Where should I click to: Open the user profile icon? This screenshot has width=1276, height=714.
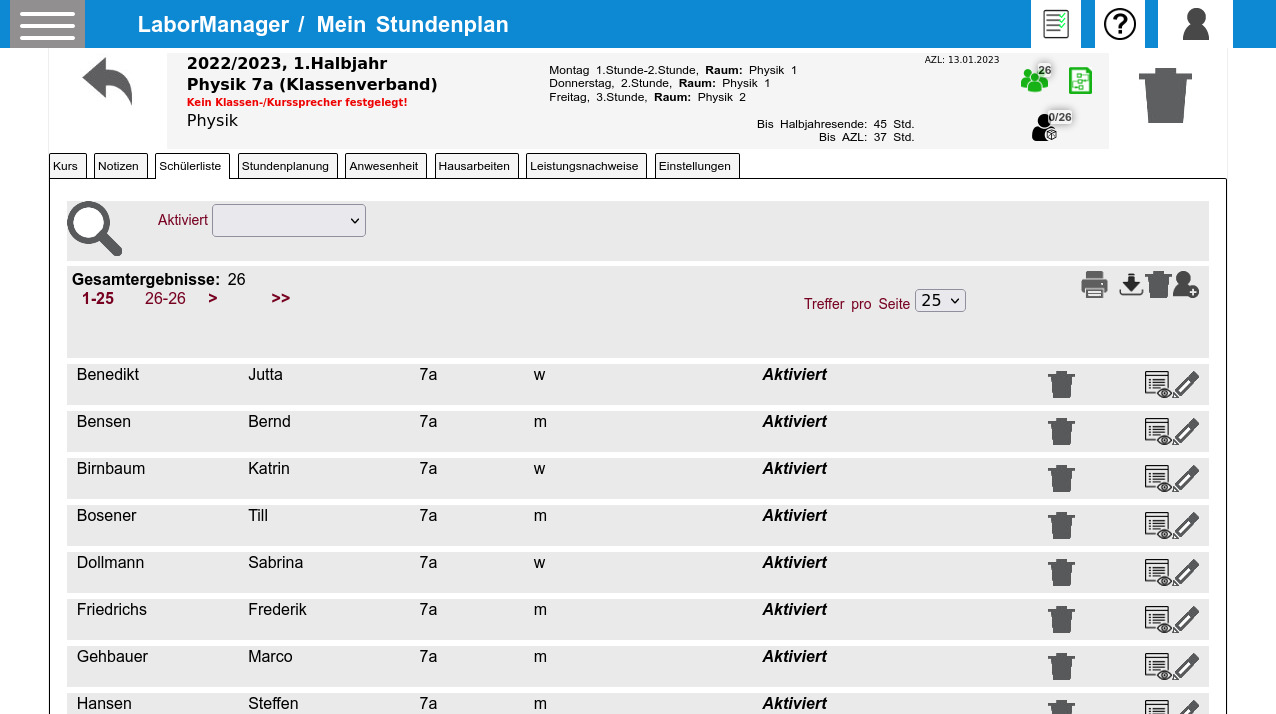pyautogui.click(x=1196, y=24)
